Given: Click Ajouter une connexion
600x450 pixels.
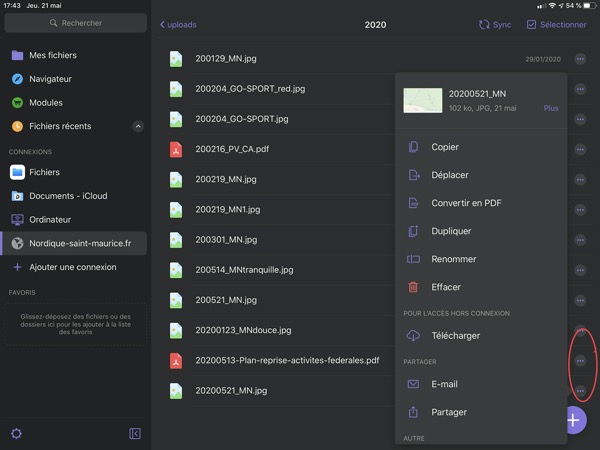Looking at the screenshot, I should click(x=72, y=267).
